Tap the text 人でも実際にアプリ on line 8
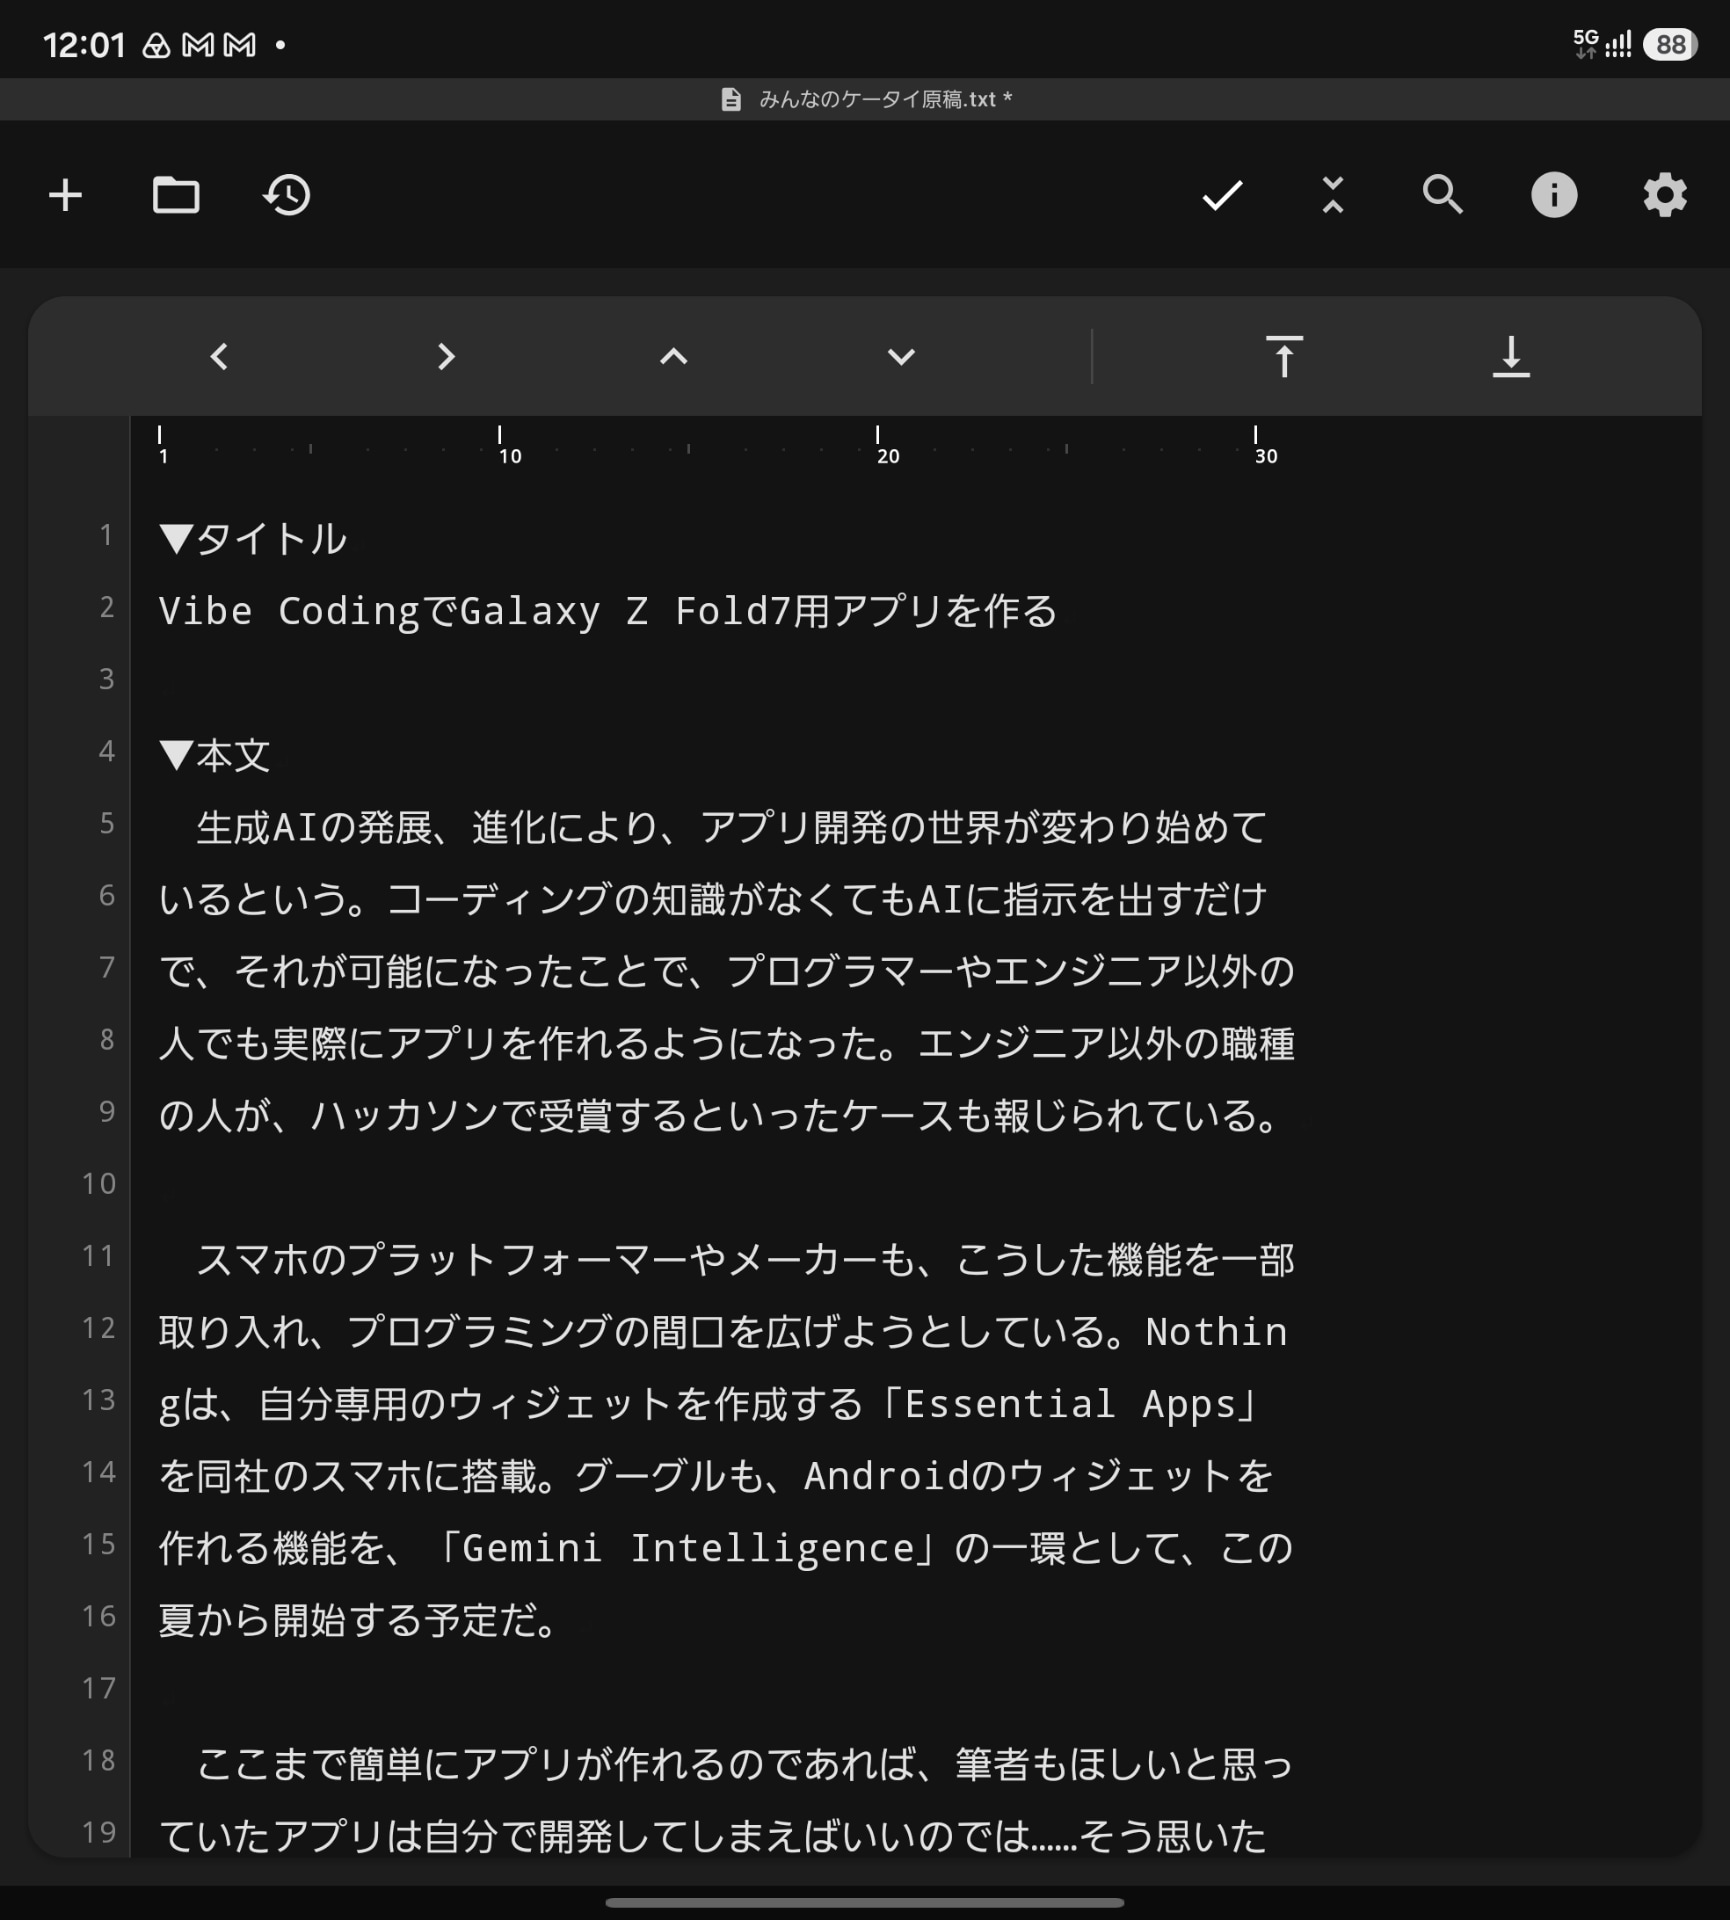 click(328, 1043)
